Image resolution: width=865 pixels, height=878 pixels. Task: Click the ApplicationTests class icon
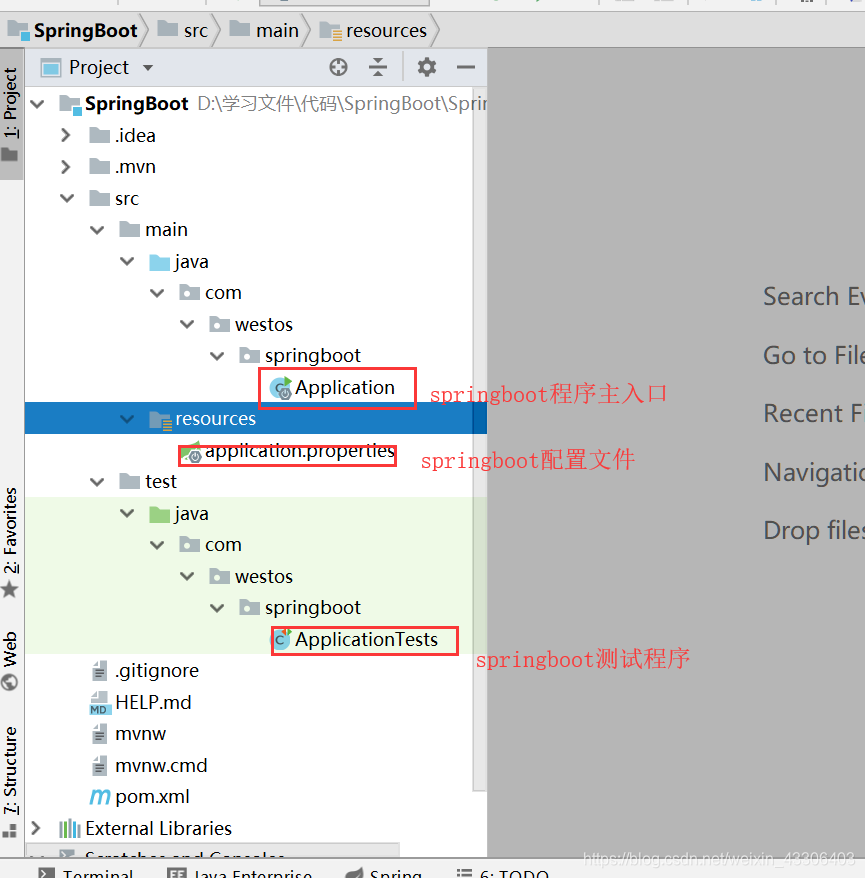pos(282,639)
